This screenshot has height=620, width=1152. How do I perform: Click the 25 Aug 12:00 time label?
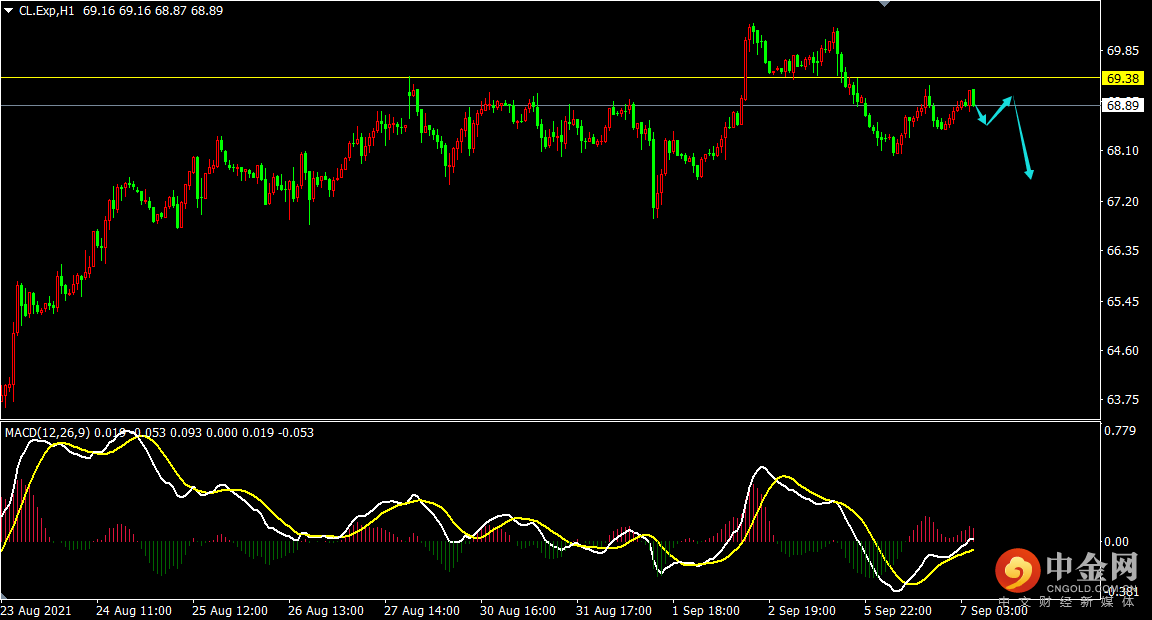click(x=230, y=610)
